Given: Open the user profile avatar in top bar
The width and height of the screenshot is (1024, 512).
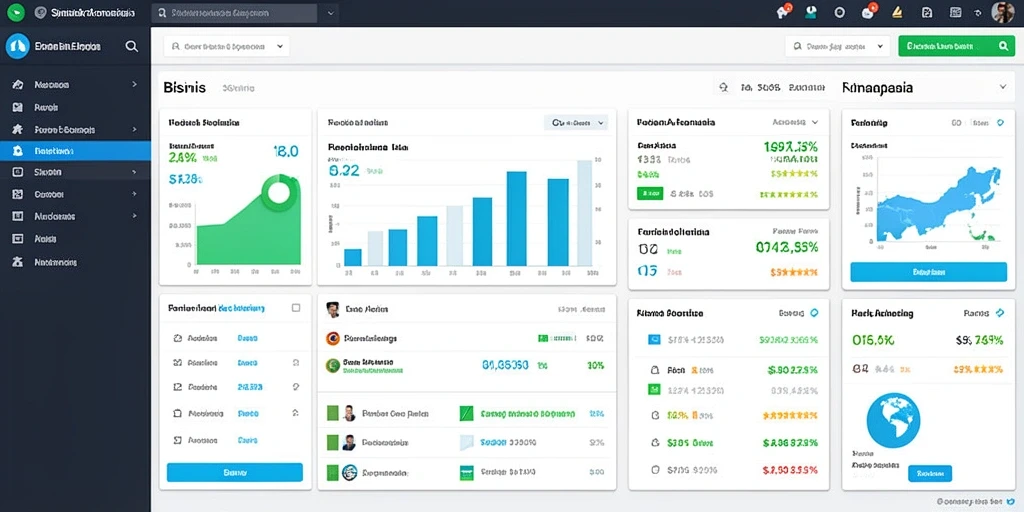Looking at the screenshot, I should pyautogui.click(x=1002, y=12).
